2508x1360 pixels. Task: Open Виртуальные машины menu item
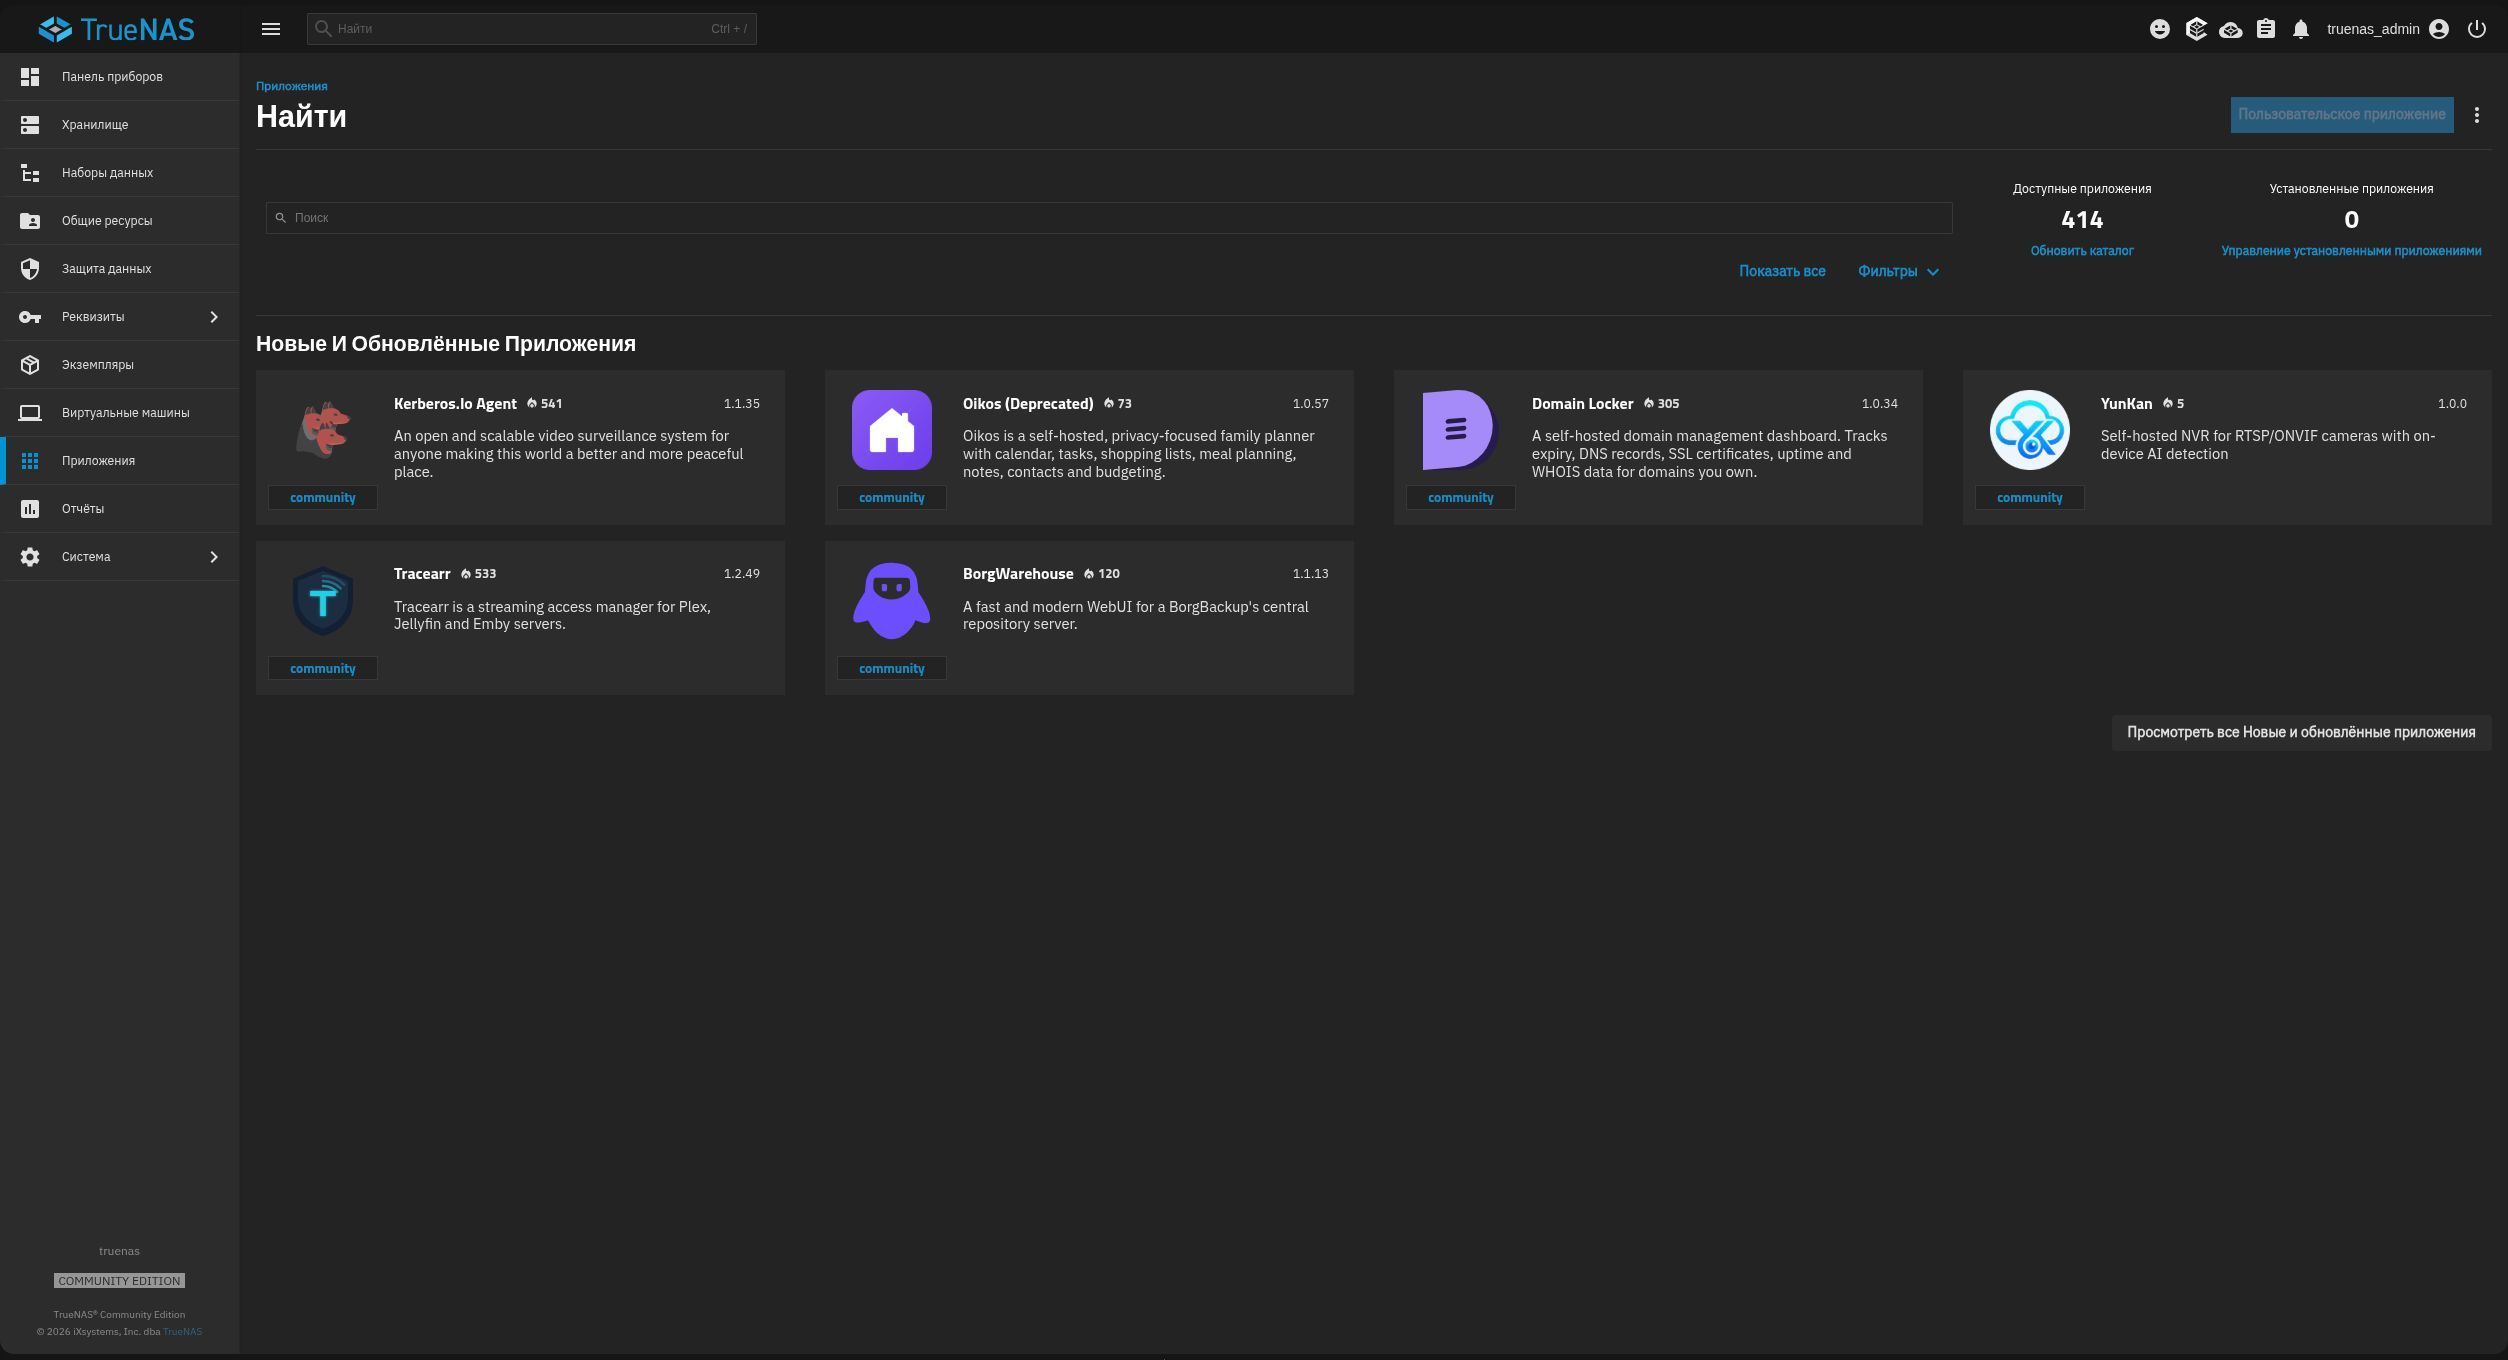120,413
